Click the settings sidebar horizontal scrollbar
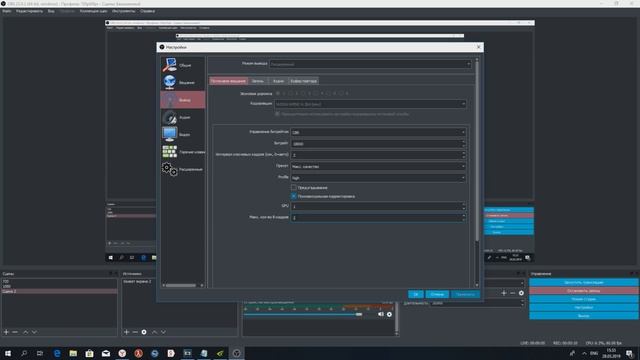Screen dimensions: 640x360 point(180,285)
